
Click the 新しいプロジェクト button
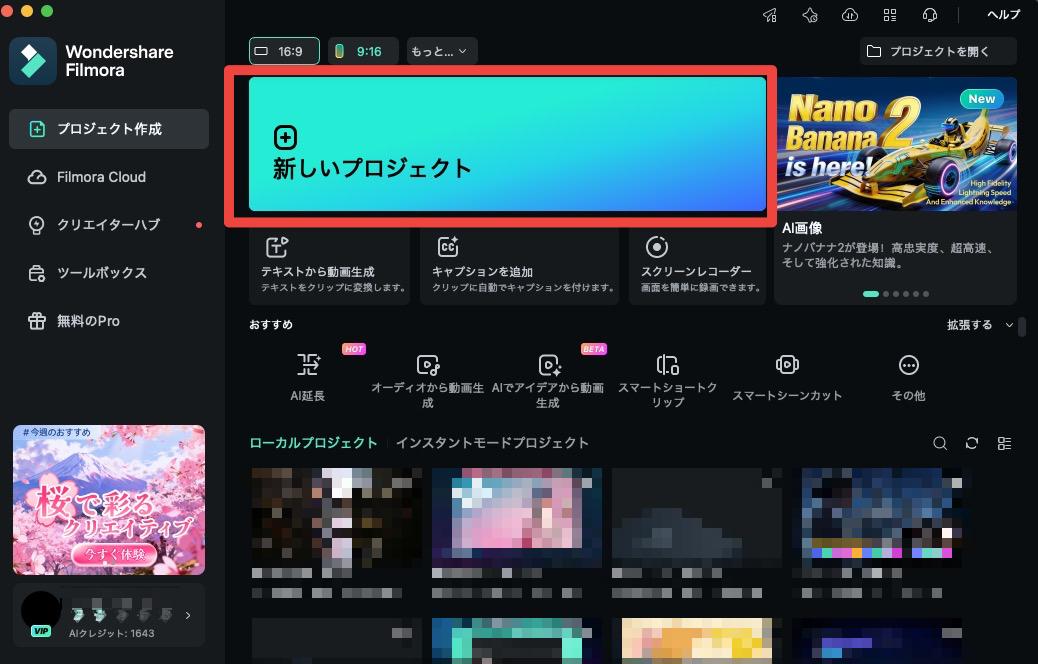coord(503,143)
